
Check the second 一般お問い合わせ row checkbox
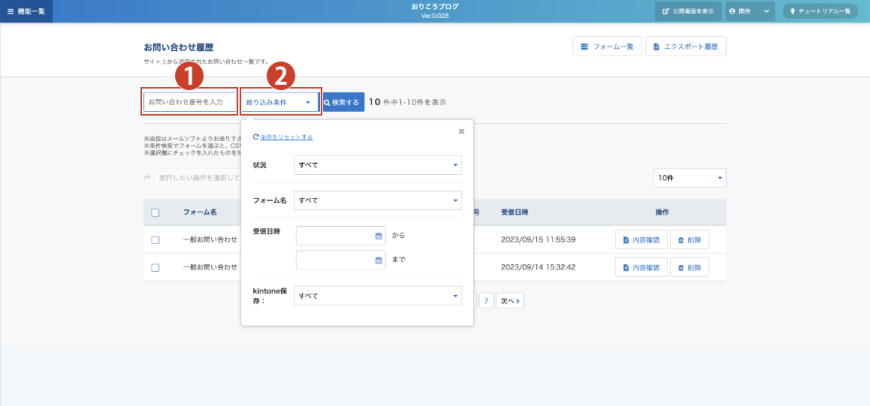coord(155,268)
